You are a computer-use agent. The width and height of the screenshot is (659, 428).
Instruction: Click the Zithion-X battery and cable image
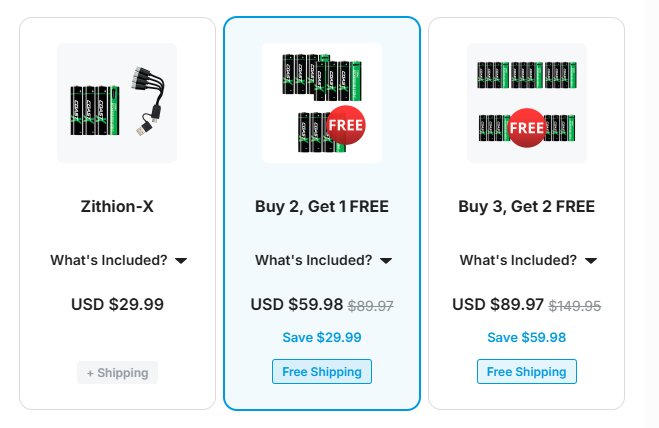pos(117,102)
